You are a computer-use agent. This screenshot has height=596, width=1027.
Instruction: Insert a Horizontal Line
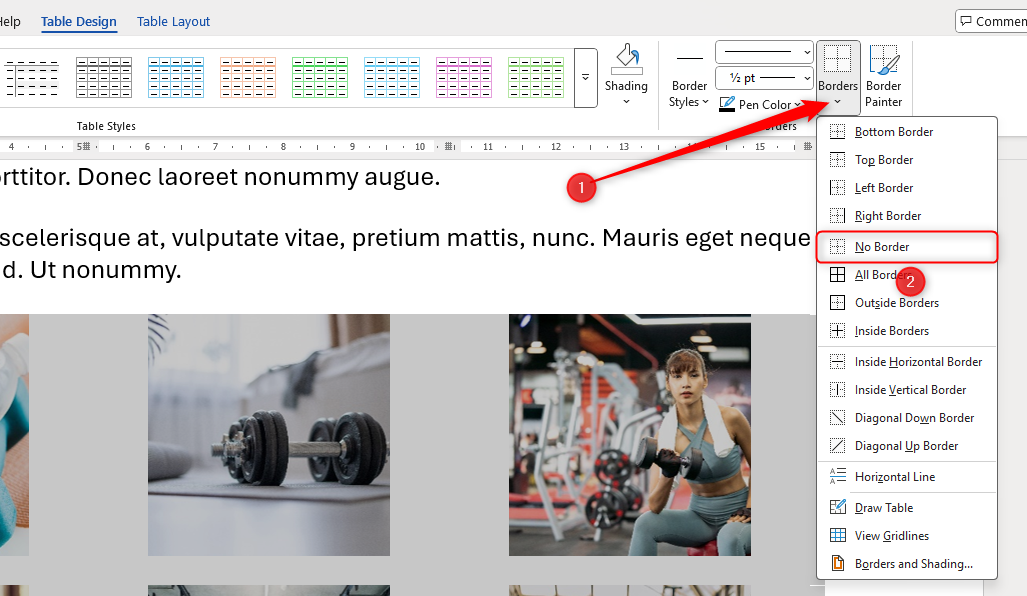[894, 477]
